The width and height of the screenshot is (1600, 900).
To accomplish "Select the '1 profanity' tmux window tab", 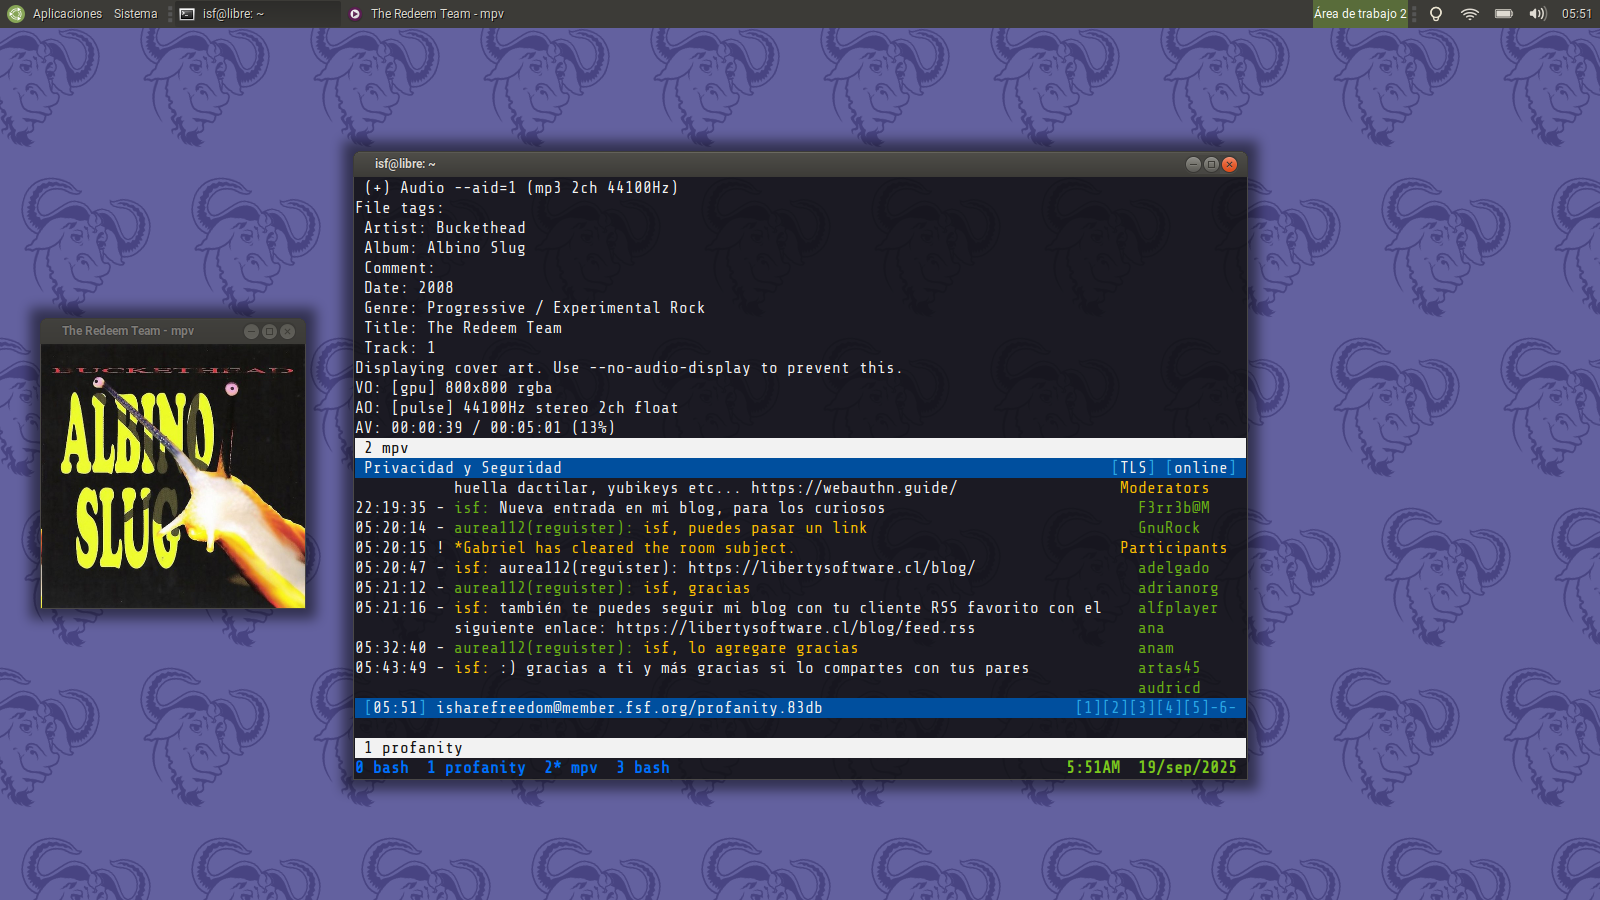I will coord(476,768).
